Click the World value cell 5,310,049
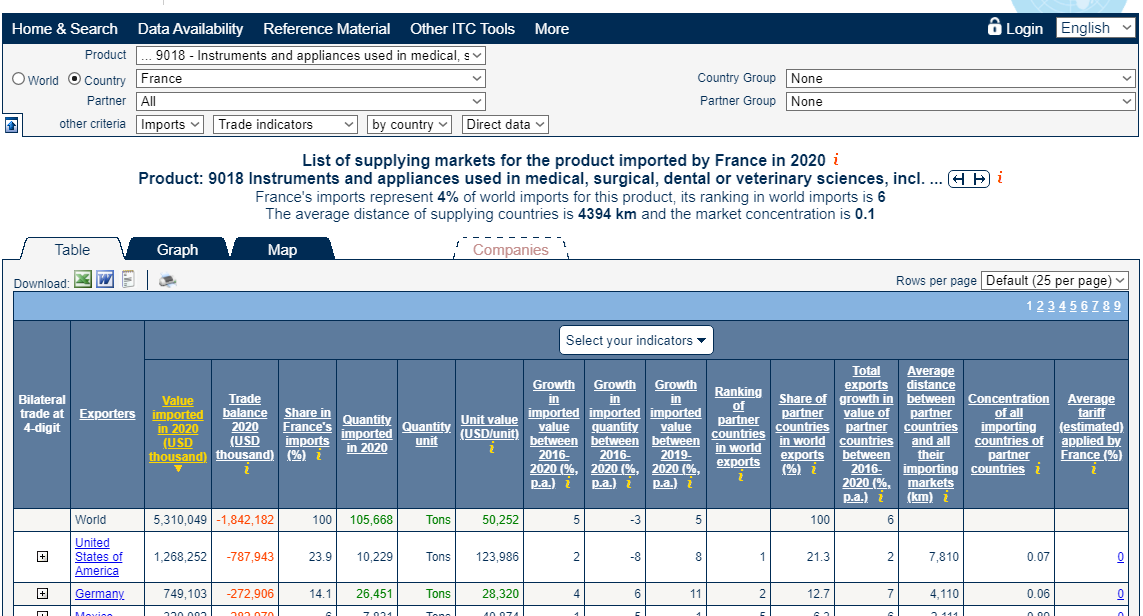This screenshot has height=616, width=1143. click(180, 520)
